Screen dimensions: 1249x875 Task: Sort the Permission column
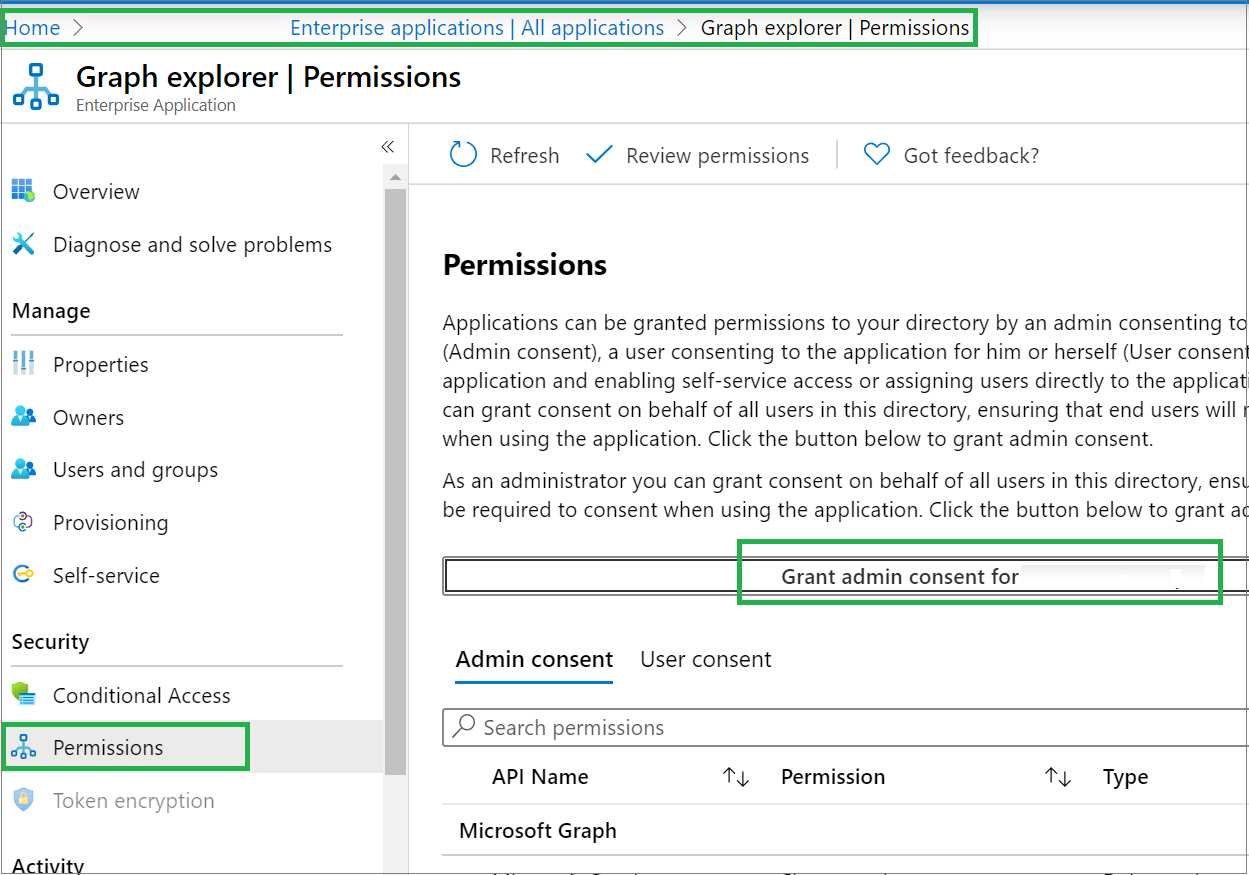click(1056, 776)
